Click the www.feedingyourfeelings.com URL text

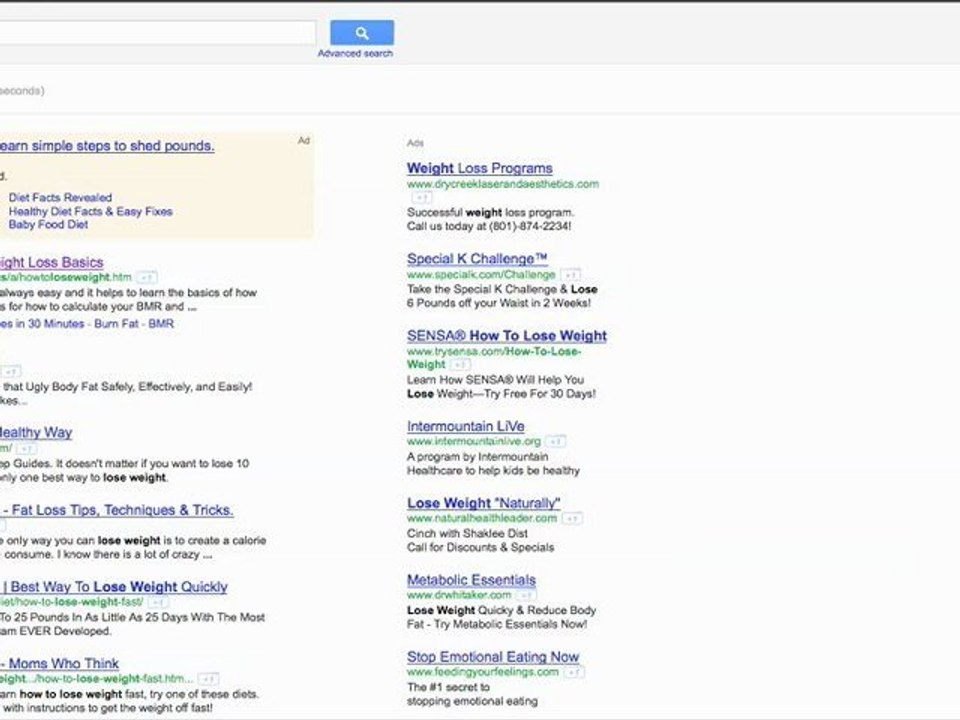483,672
